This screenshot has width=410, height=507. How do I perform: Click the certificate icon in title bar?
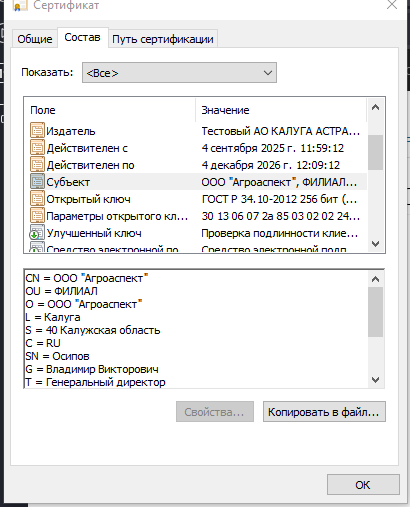[20, 5]
